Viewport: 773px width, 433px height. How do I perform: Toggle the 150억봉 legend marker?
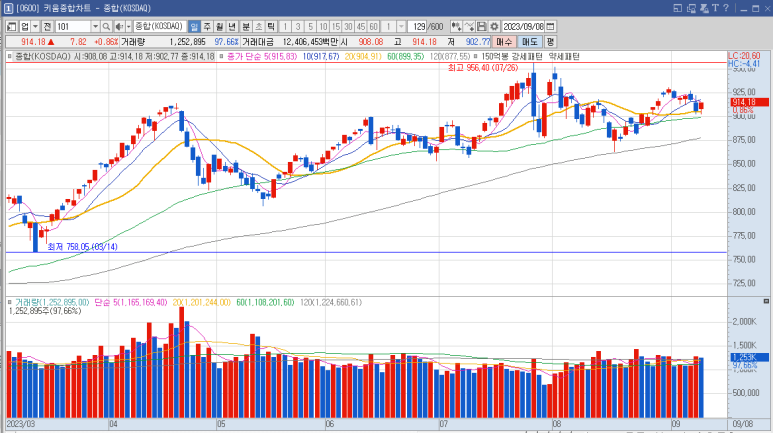coord(475,57)
